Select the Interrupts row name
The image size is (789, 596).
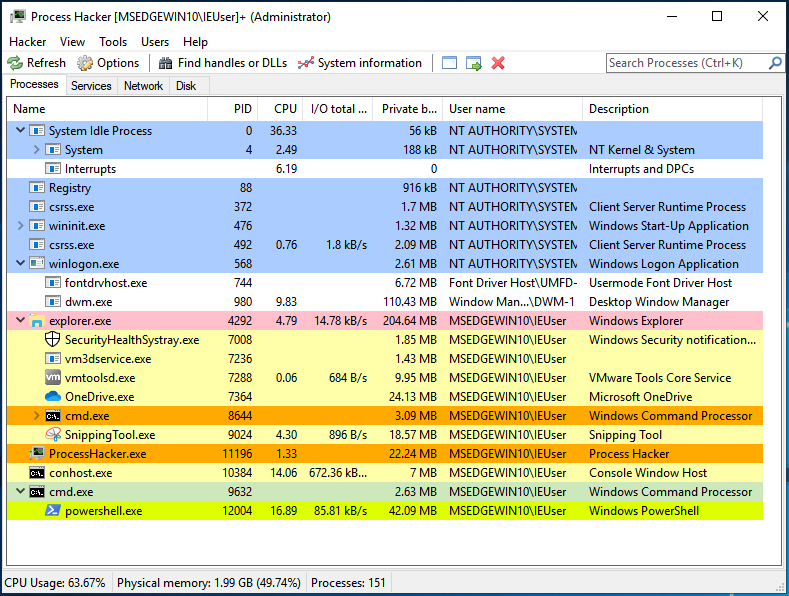point(90,169)
